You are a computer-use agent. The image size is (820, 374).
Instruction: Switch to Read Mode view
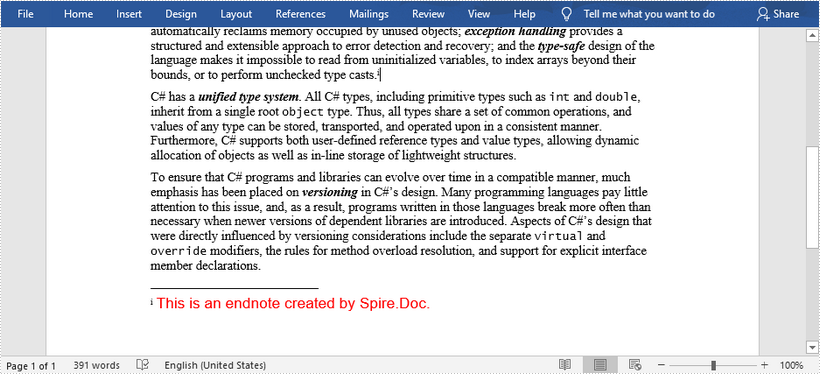point(565,365)
